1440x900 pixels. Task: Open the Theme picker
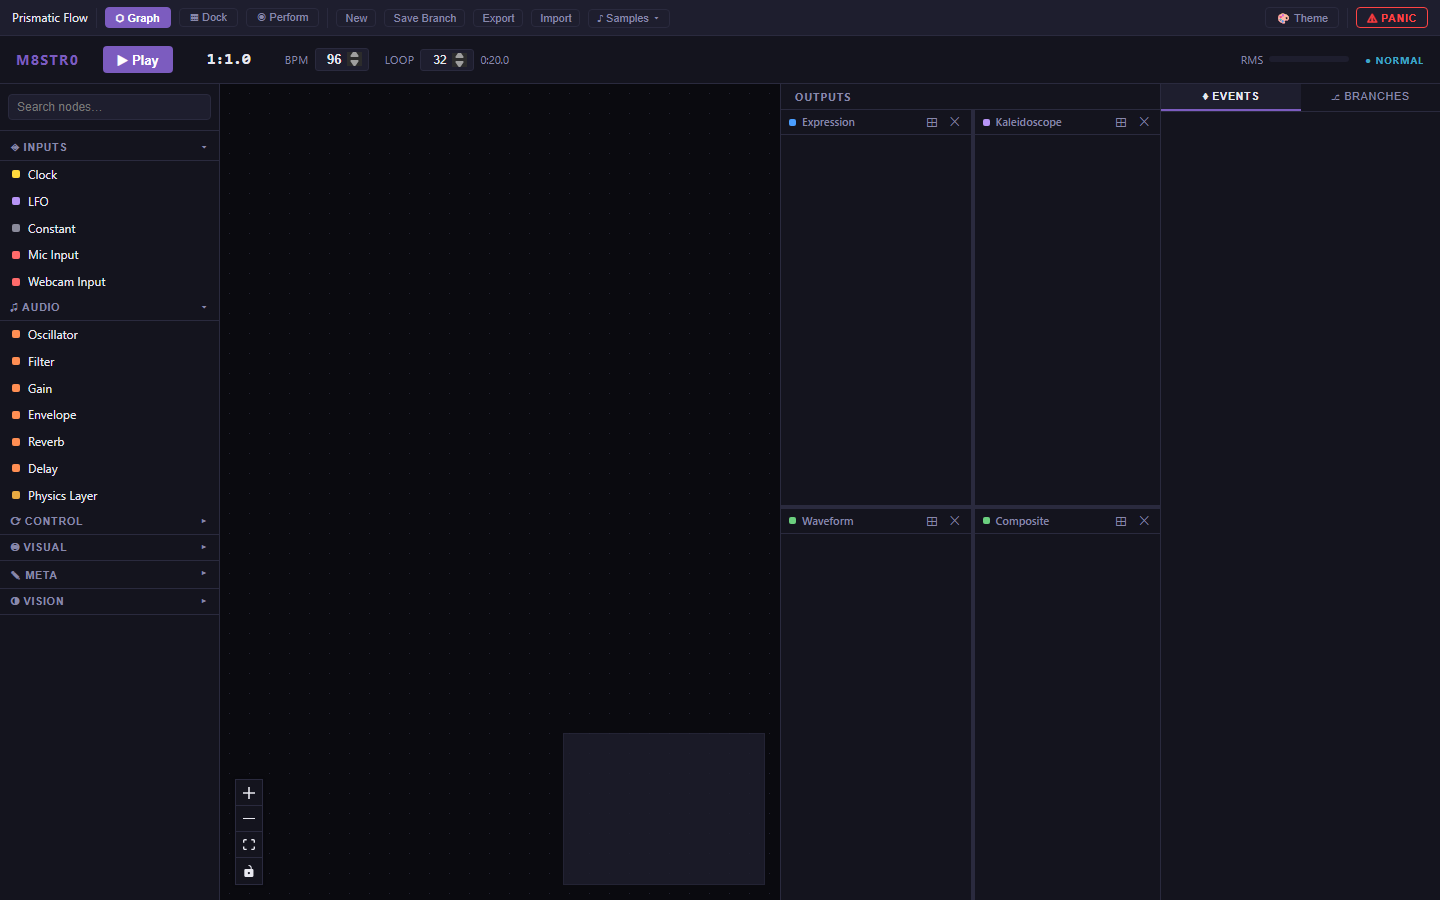tap(1302, 18)
